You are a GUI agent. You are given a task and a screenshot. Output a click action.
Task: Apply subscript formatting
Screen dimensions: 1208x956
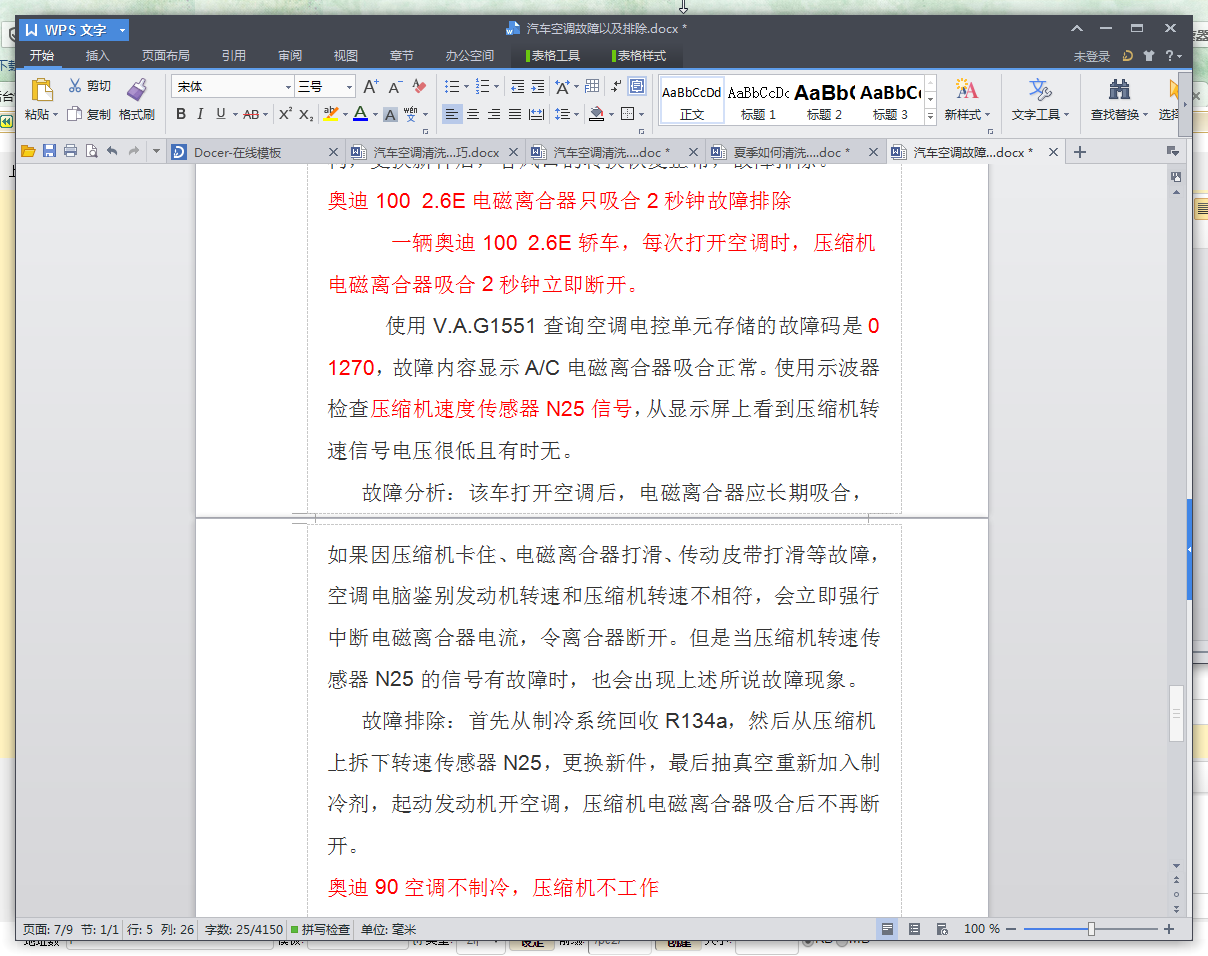(307, 114)
